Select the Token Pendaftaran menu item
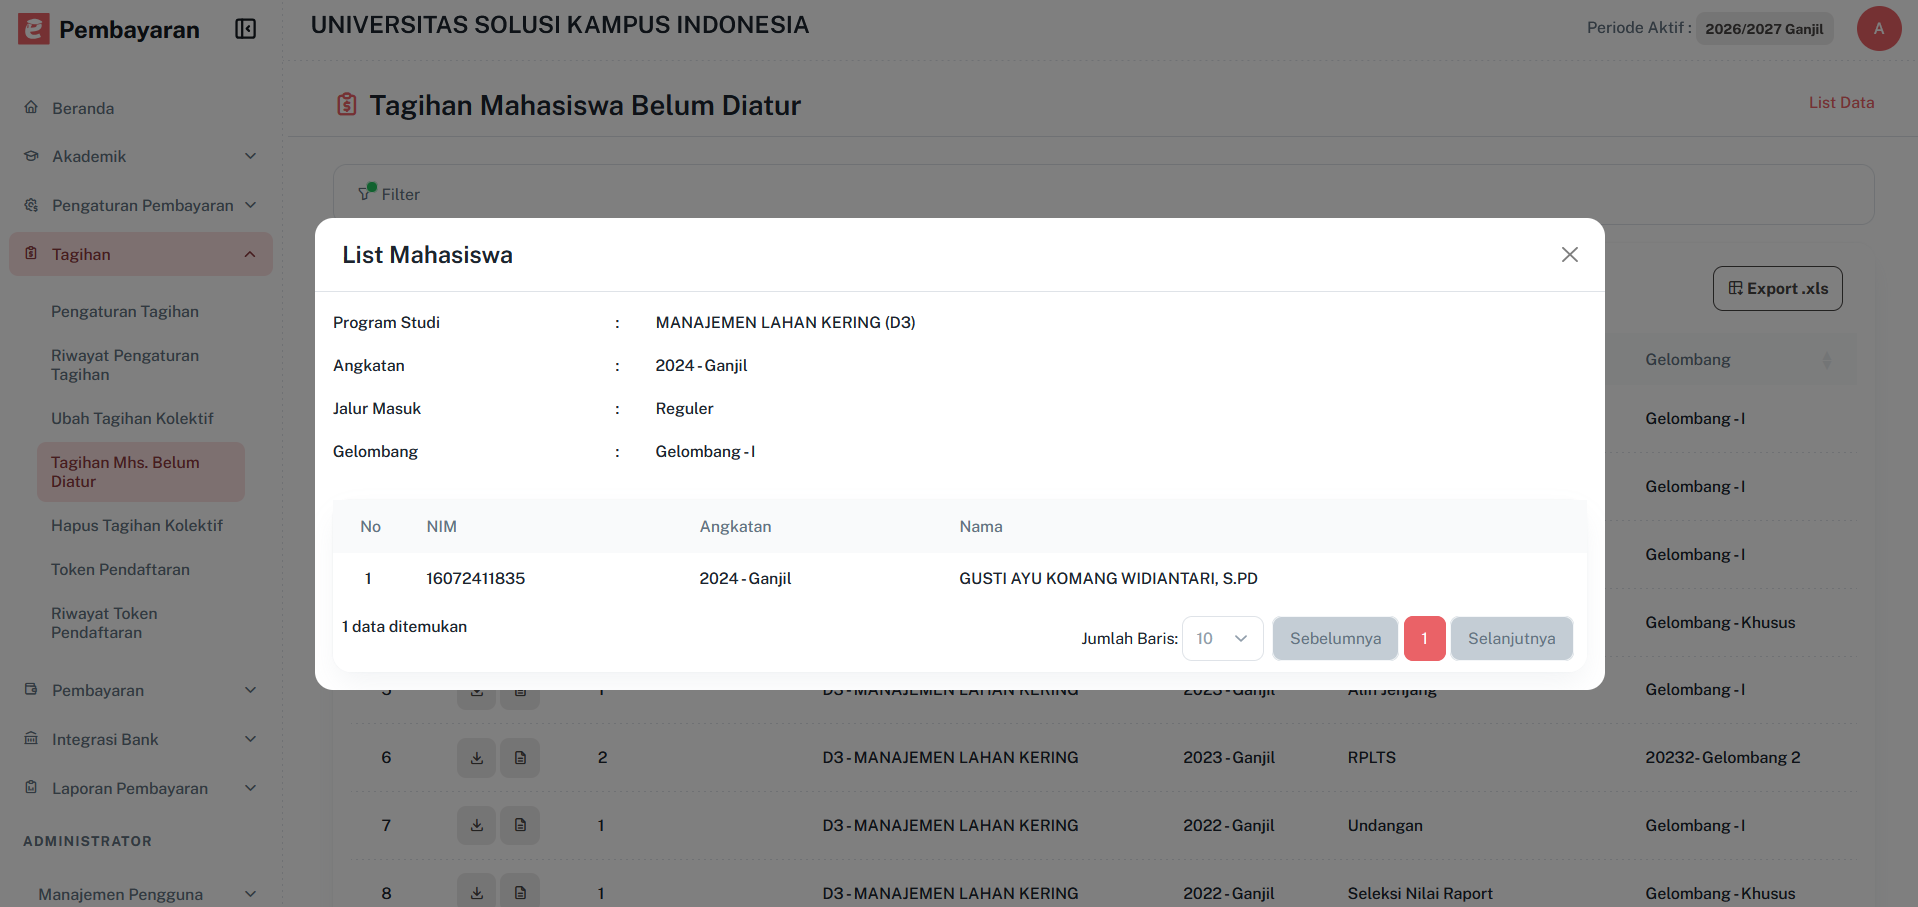1918x907 pixels. pyautogui.click(x=121, y=569)
